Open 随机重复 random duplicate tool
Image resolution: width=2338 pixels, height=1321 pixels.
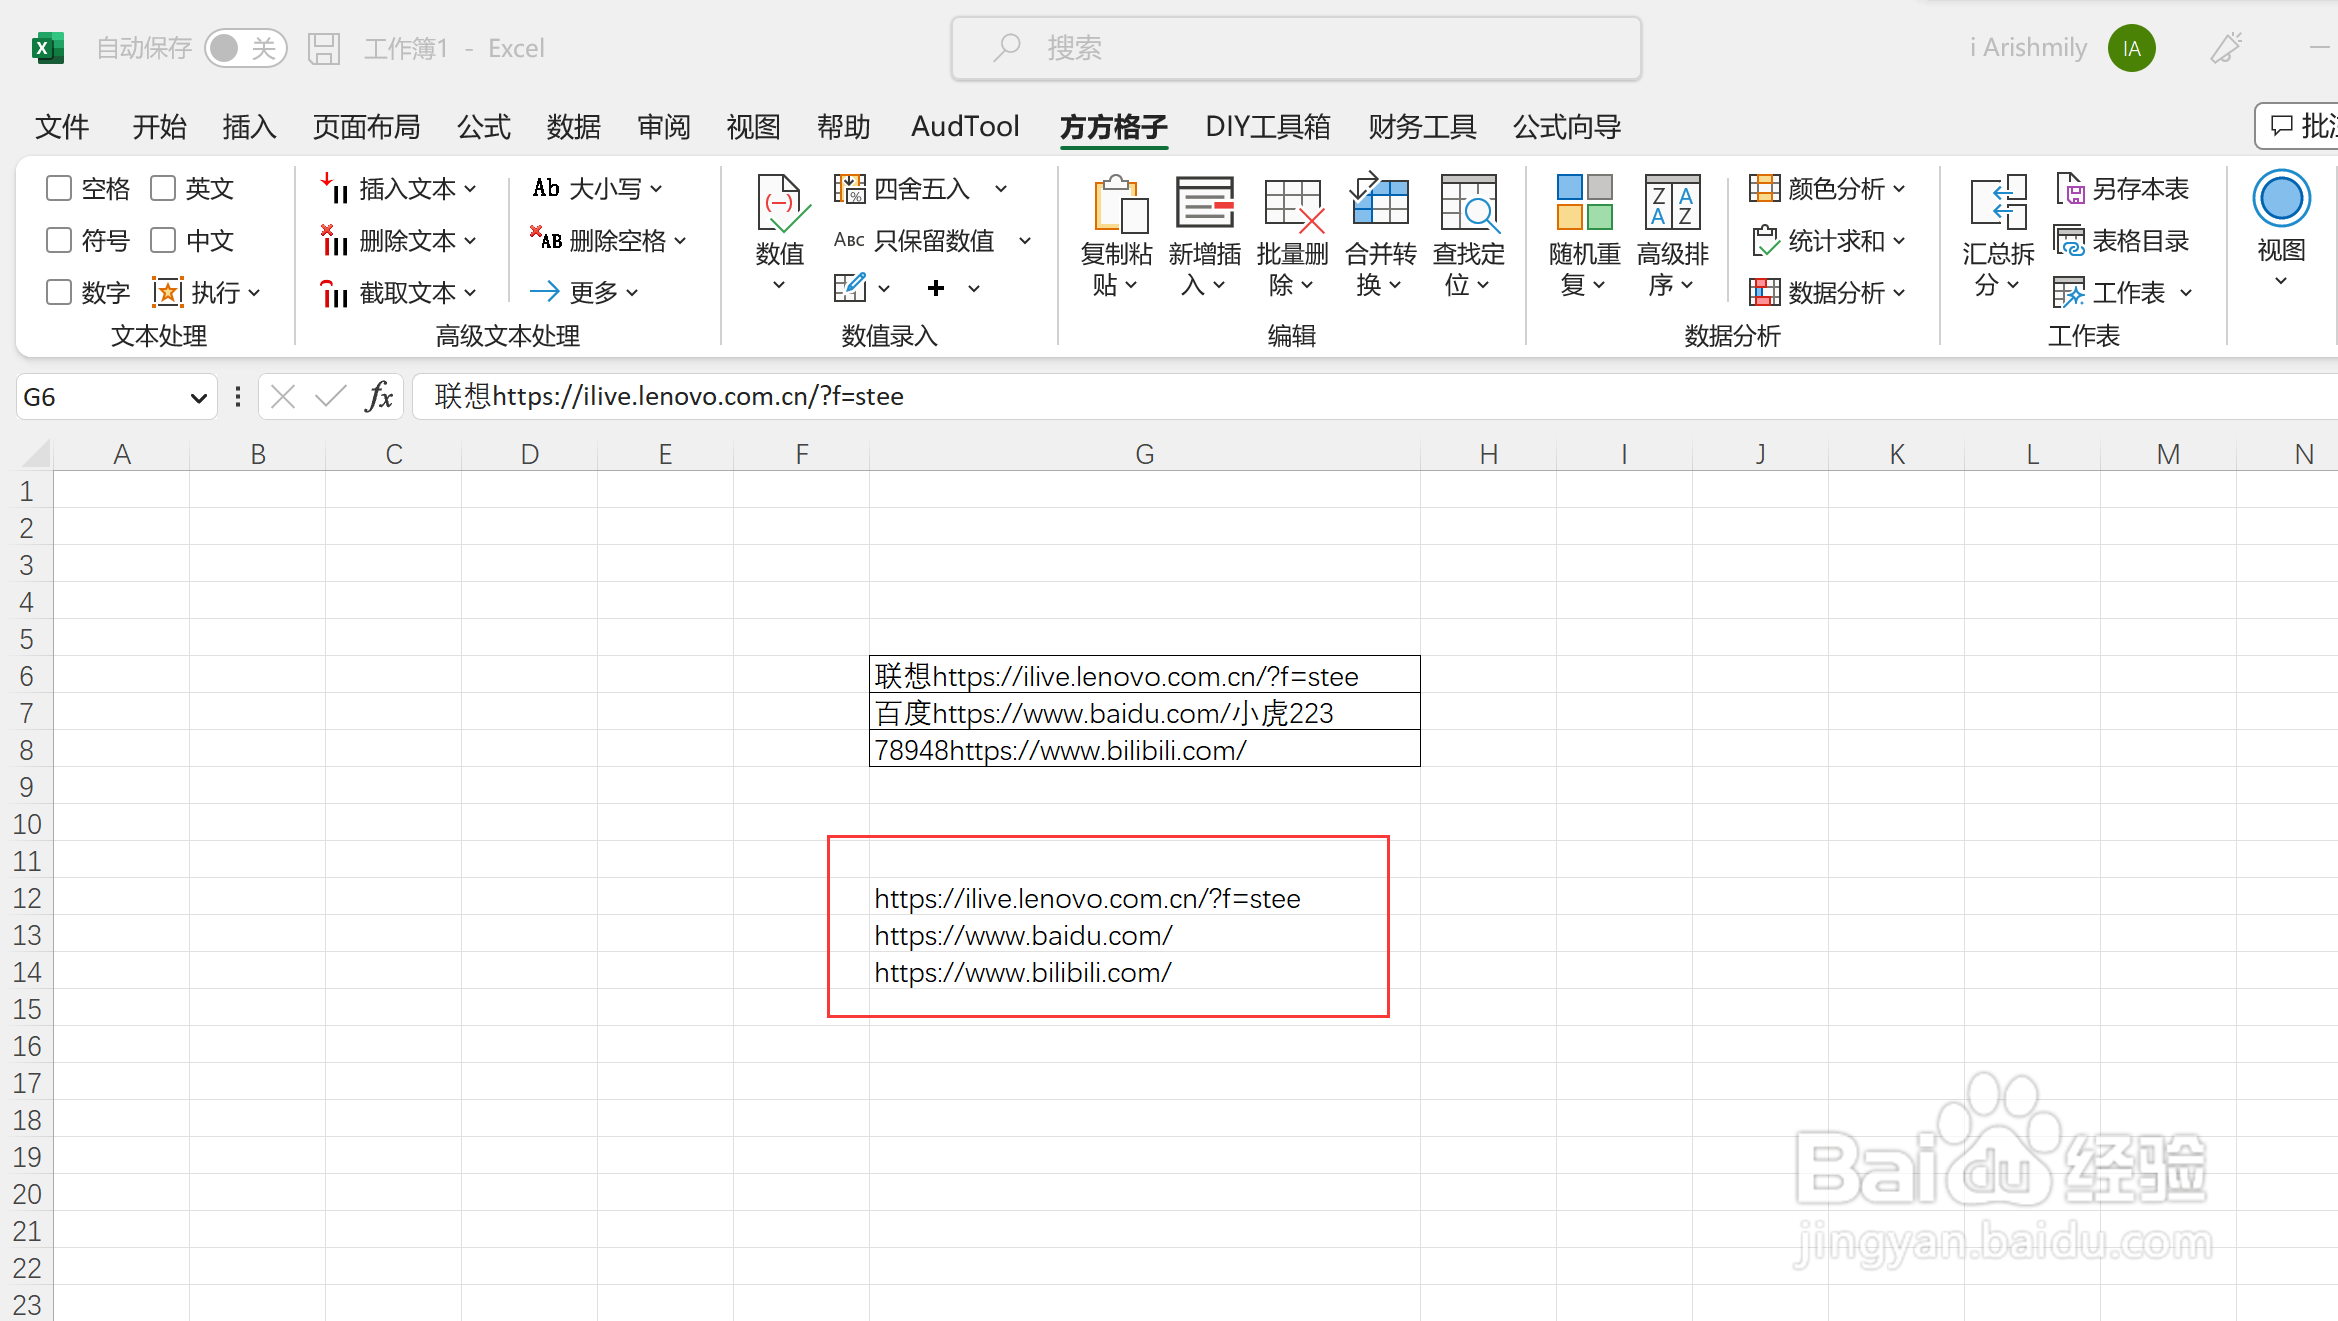pos(1584,237)
